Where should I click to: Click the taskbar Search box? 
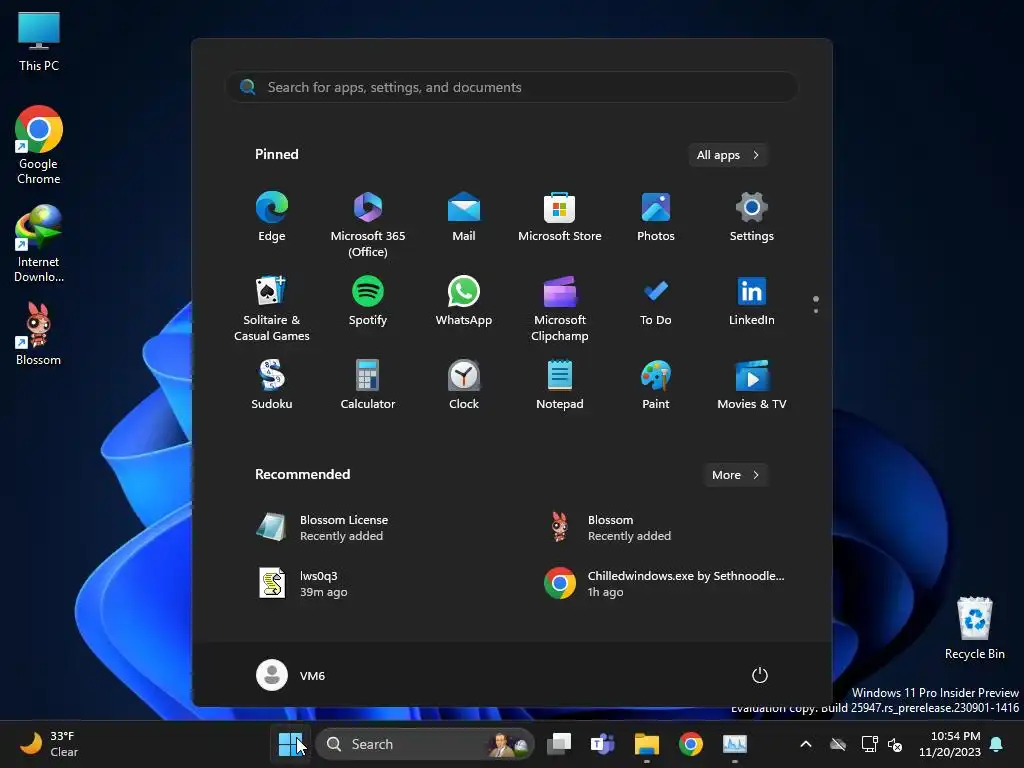pyautogui.click(x=425, y=744)
